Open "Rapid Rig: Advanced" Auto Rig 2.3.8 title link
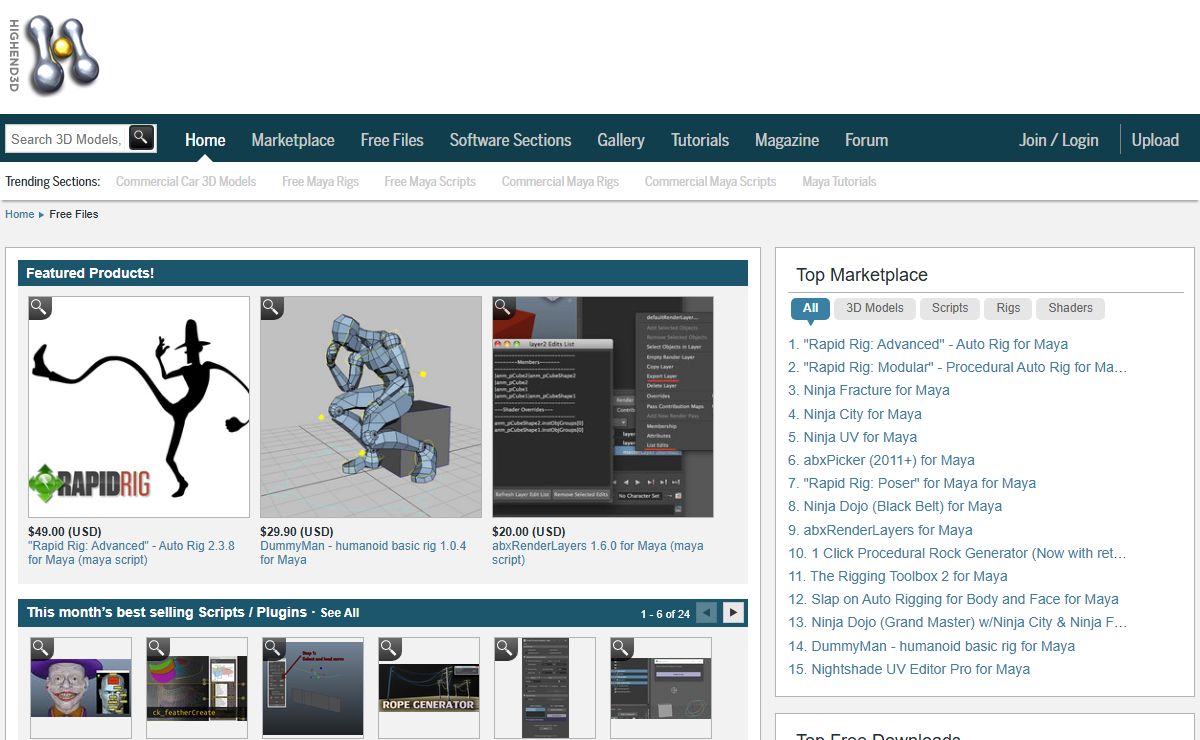 click(x=132, y=553)
